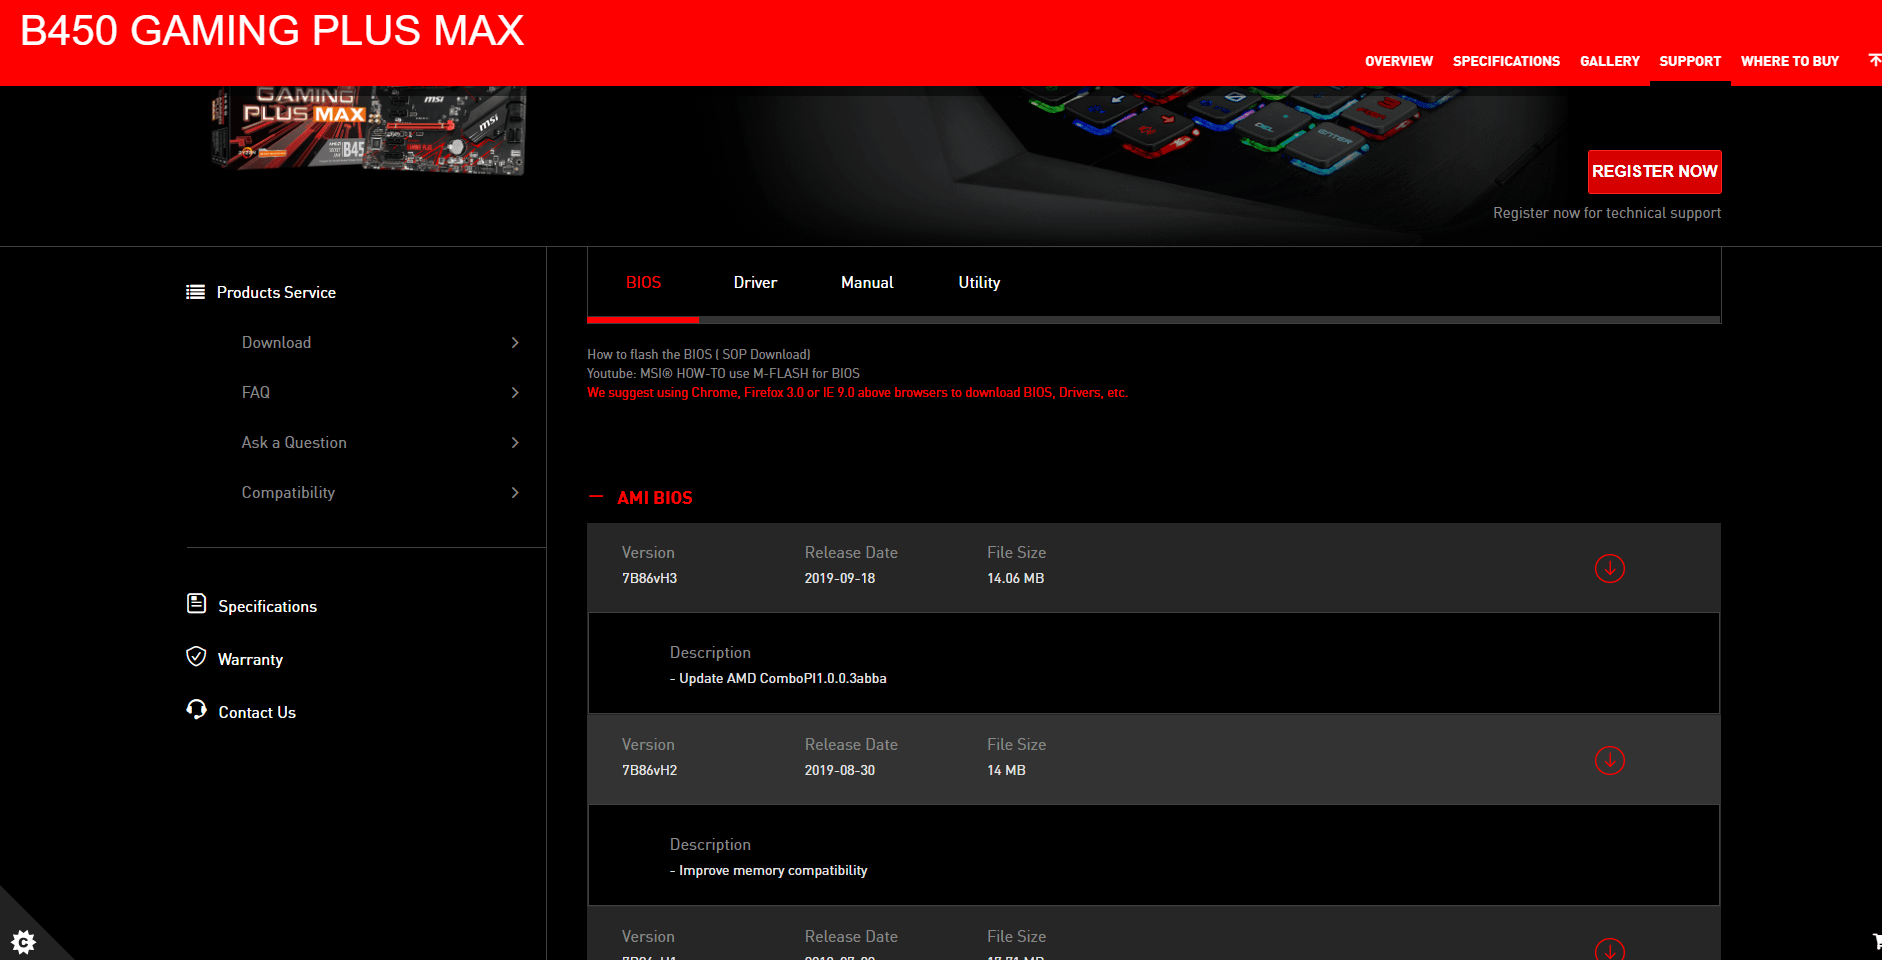
Task: Click the Contact Us headset icon
Action: [x=196, y=709]
